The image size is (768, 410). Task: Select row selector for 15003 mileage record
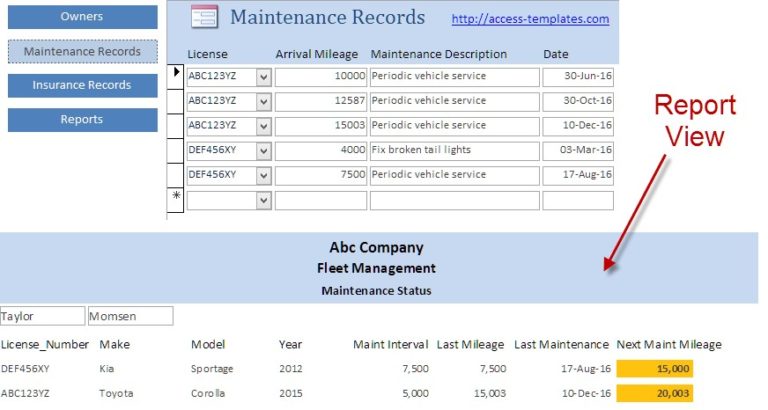tap(177, 125)
